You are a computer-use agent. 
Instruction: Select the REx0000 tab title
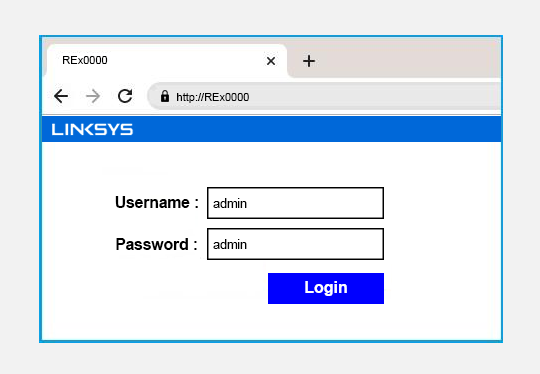[x=85, y=60]
